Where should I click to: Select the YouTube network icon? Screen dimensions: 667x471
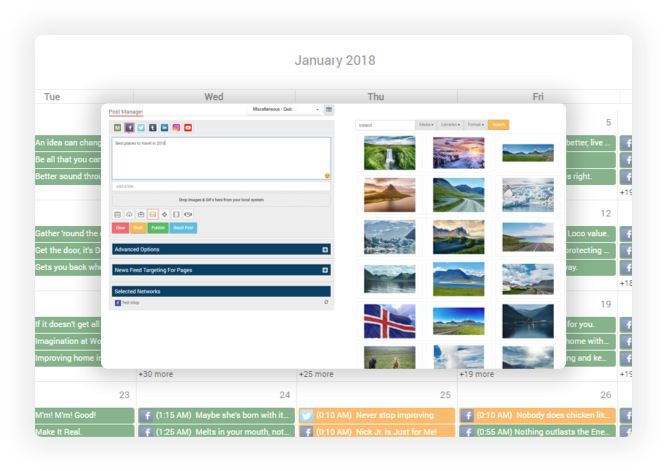click(188, 128)
